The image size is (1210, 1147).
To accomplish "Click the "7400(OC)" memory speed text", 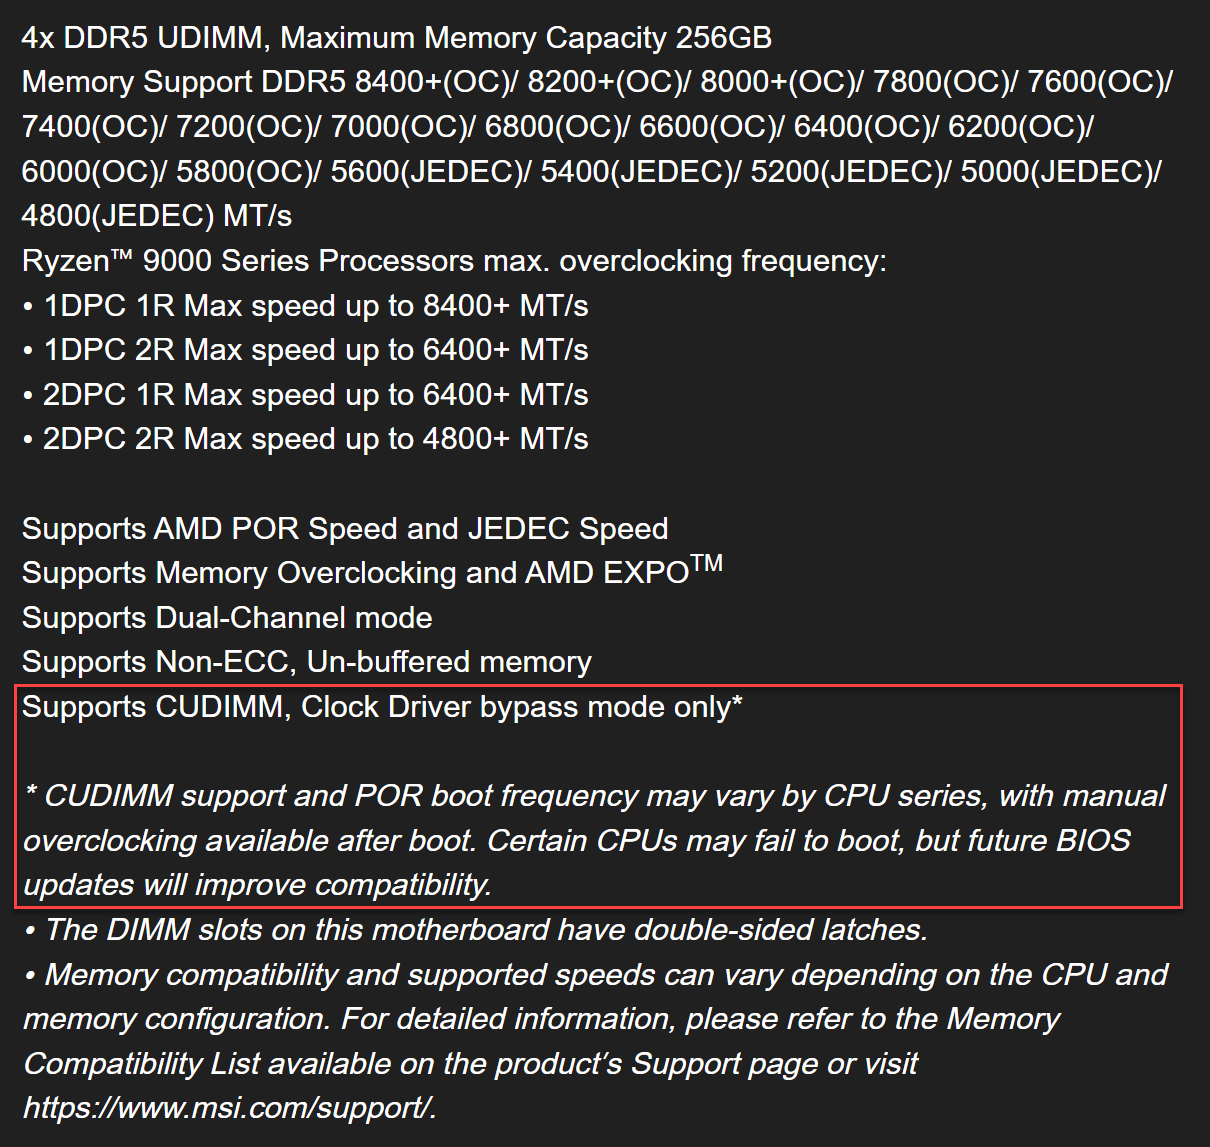I will tap(93, 127).
